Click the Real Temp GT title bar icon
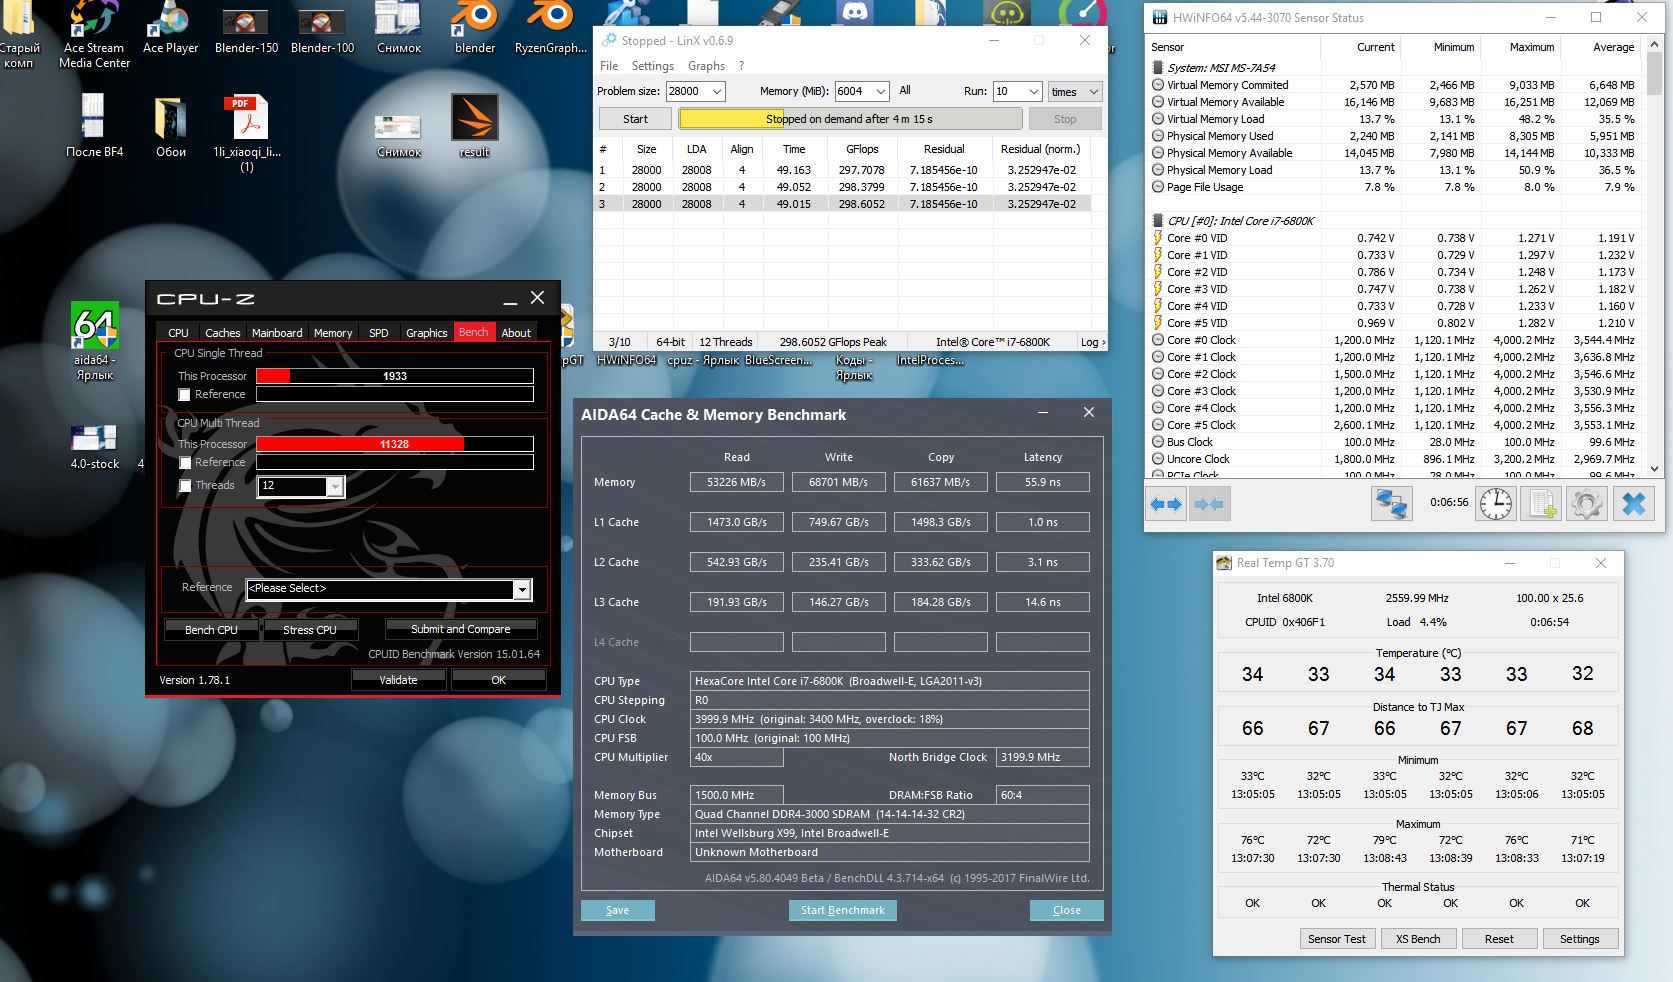1673x982 pixels. [1224, 563]
